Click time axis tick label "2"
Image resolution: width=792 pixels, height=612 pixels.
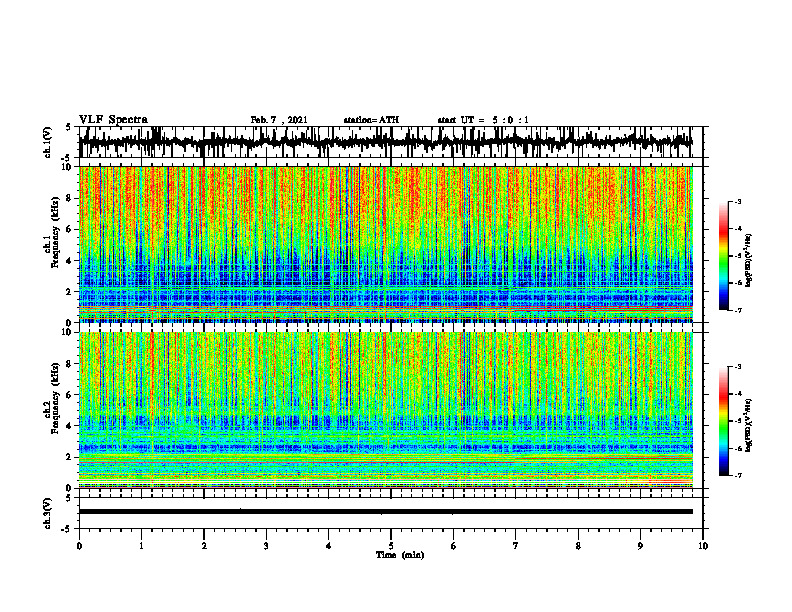coord(204,546)
